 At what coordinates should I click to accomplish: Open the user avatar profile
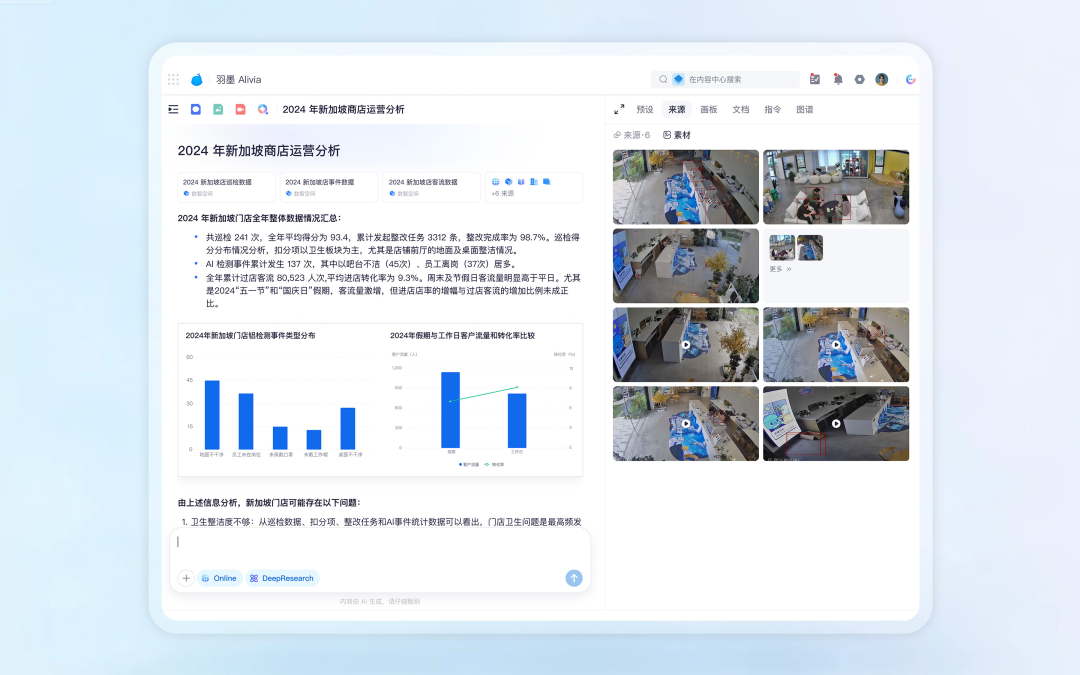pyautogui.click(x=882, y=79)
